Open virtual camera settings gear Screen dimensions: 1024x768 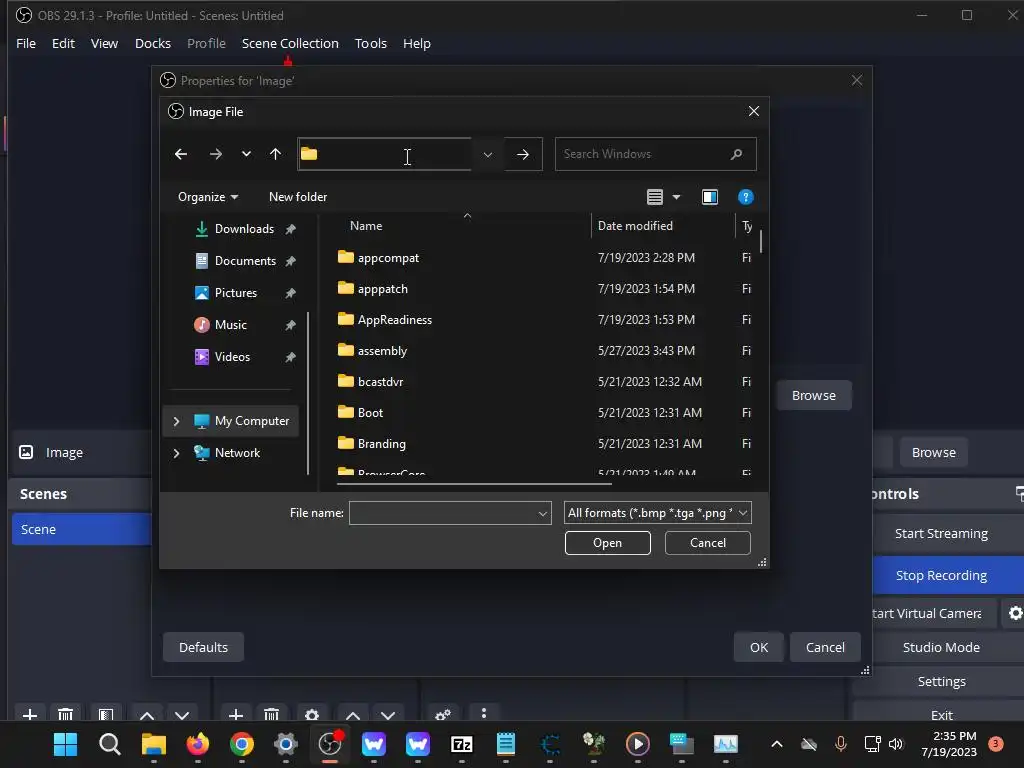1015,613
